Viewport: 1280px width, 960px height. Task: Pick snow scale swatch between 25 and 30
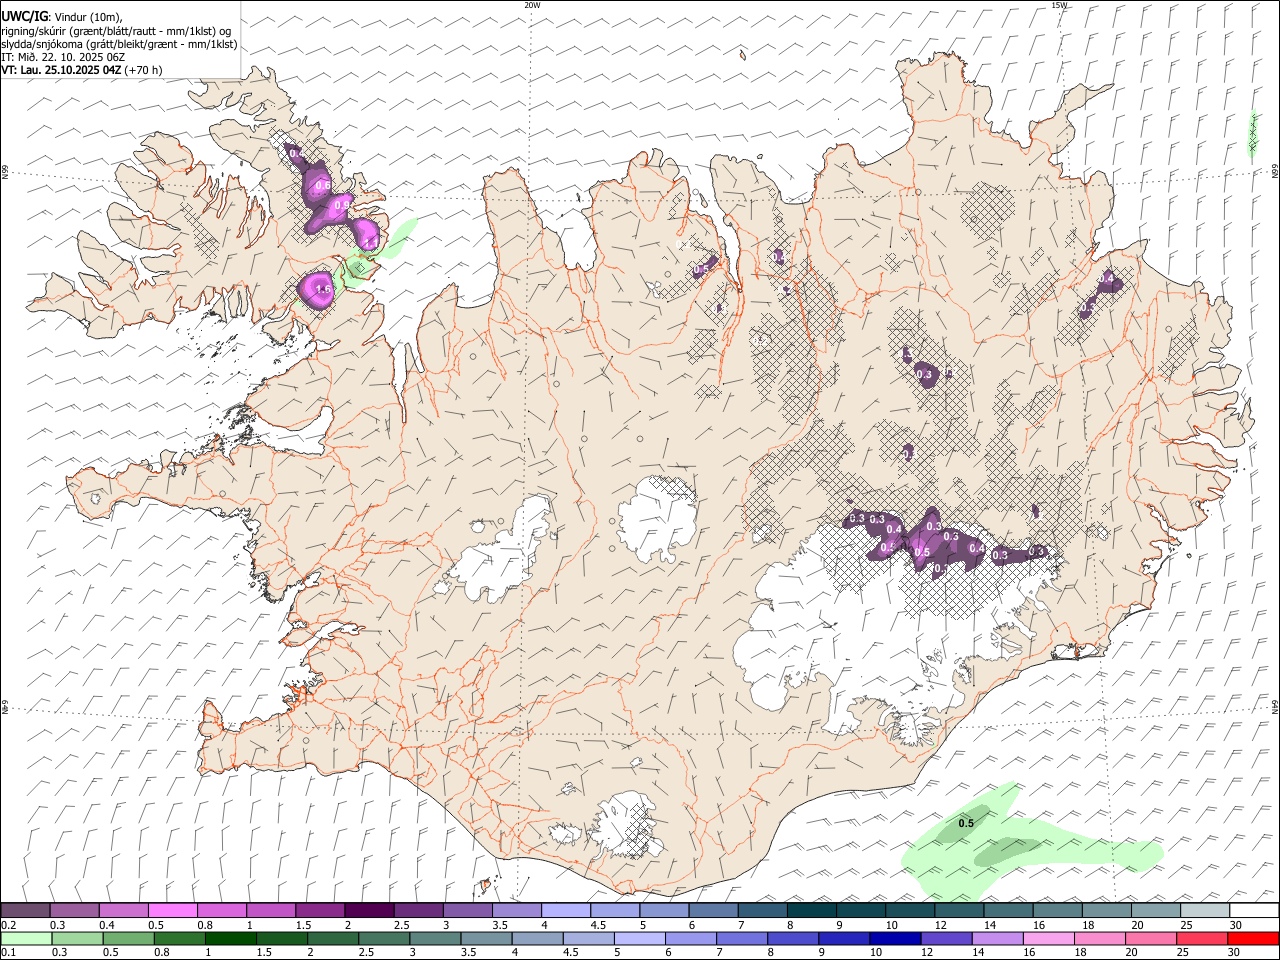[x=1204, y=911]
